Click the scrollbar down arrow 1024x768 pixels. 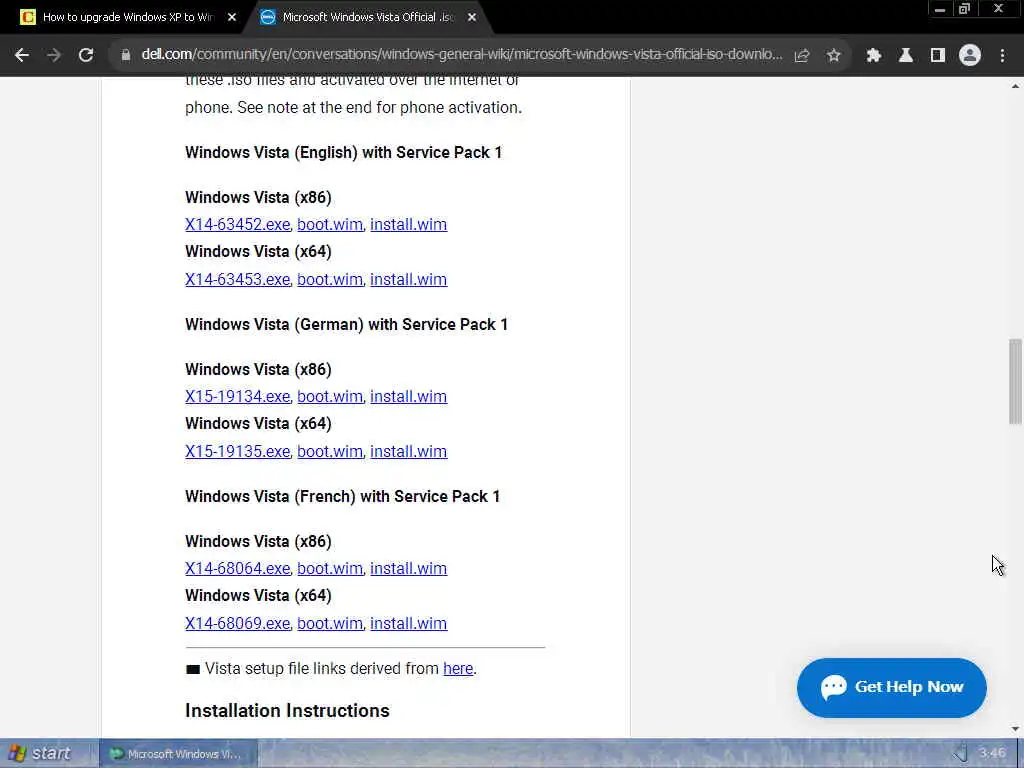click(x=1015, y=729)
